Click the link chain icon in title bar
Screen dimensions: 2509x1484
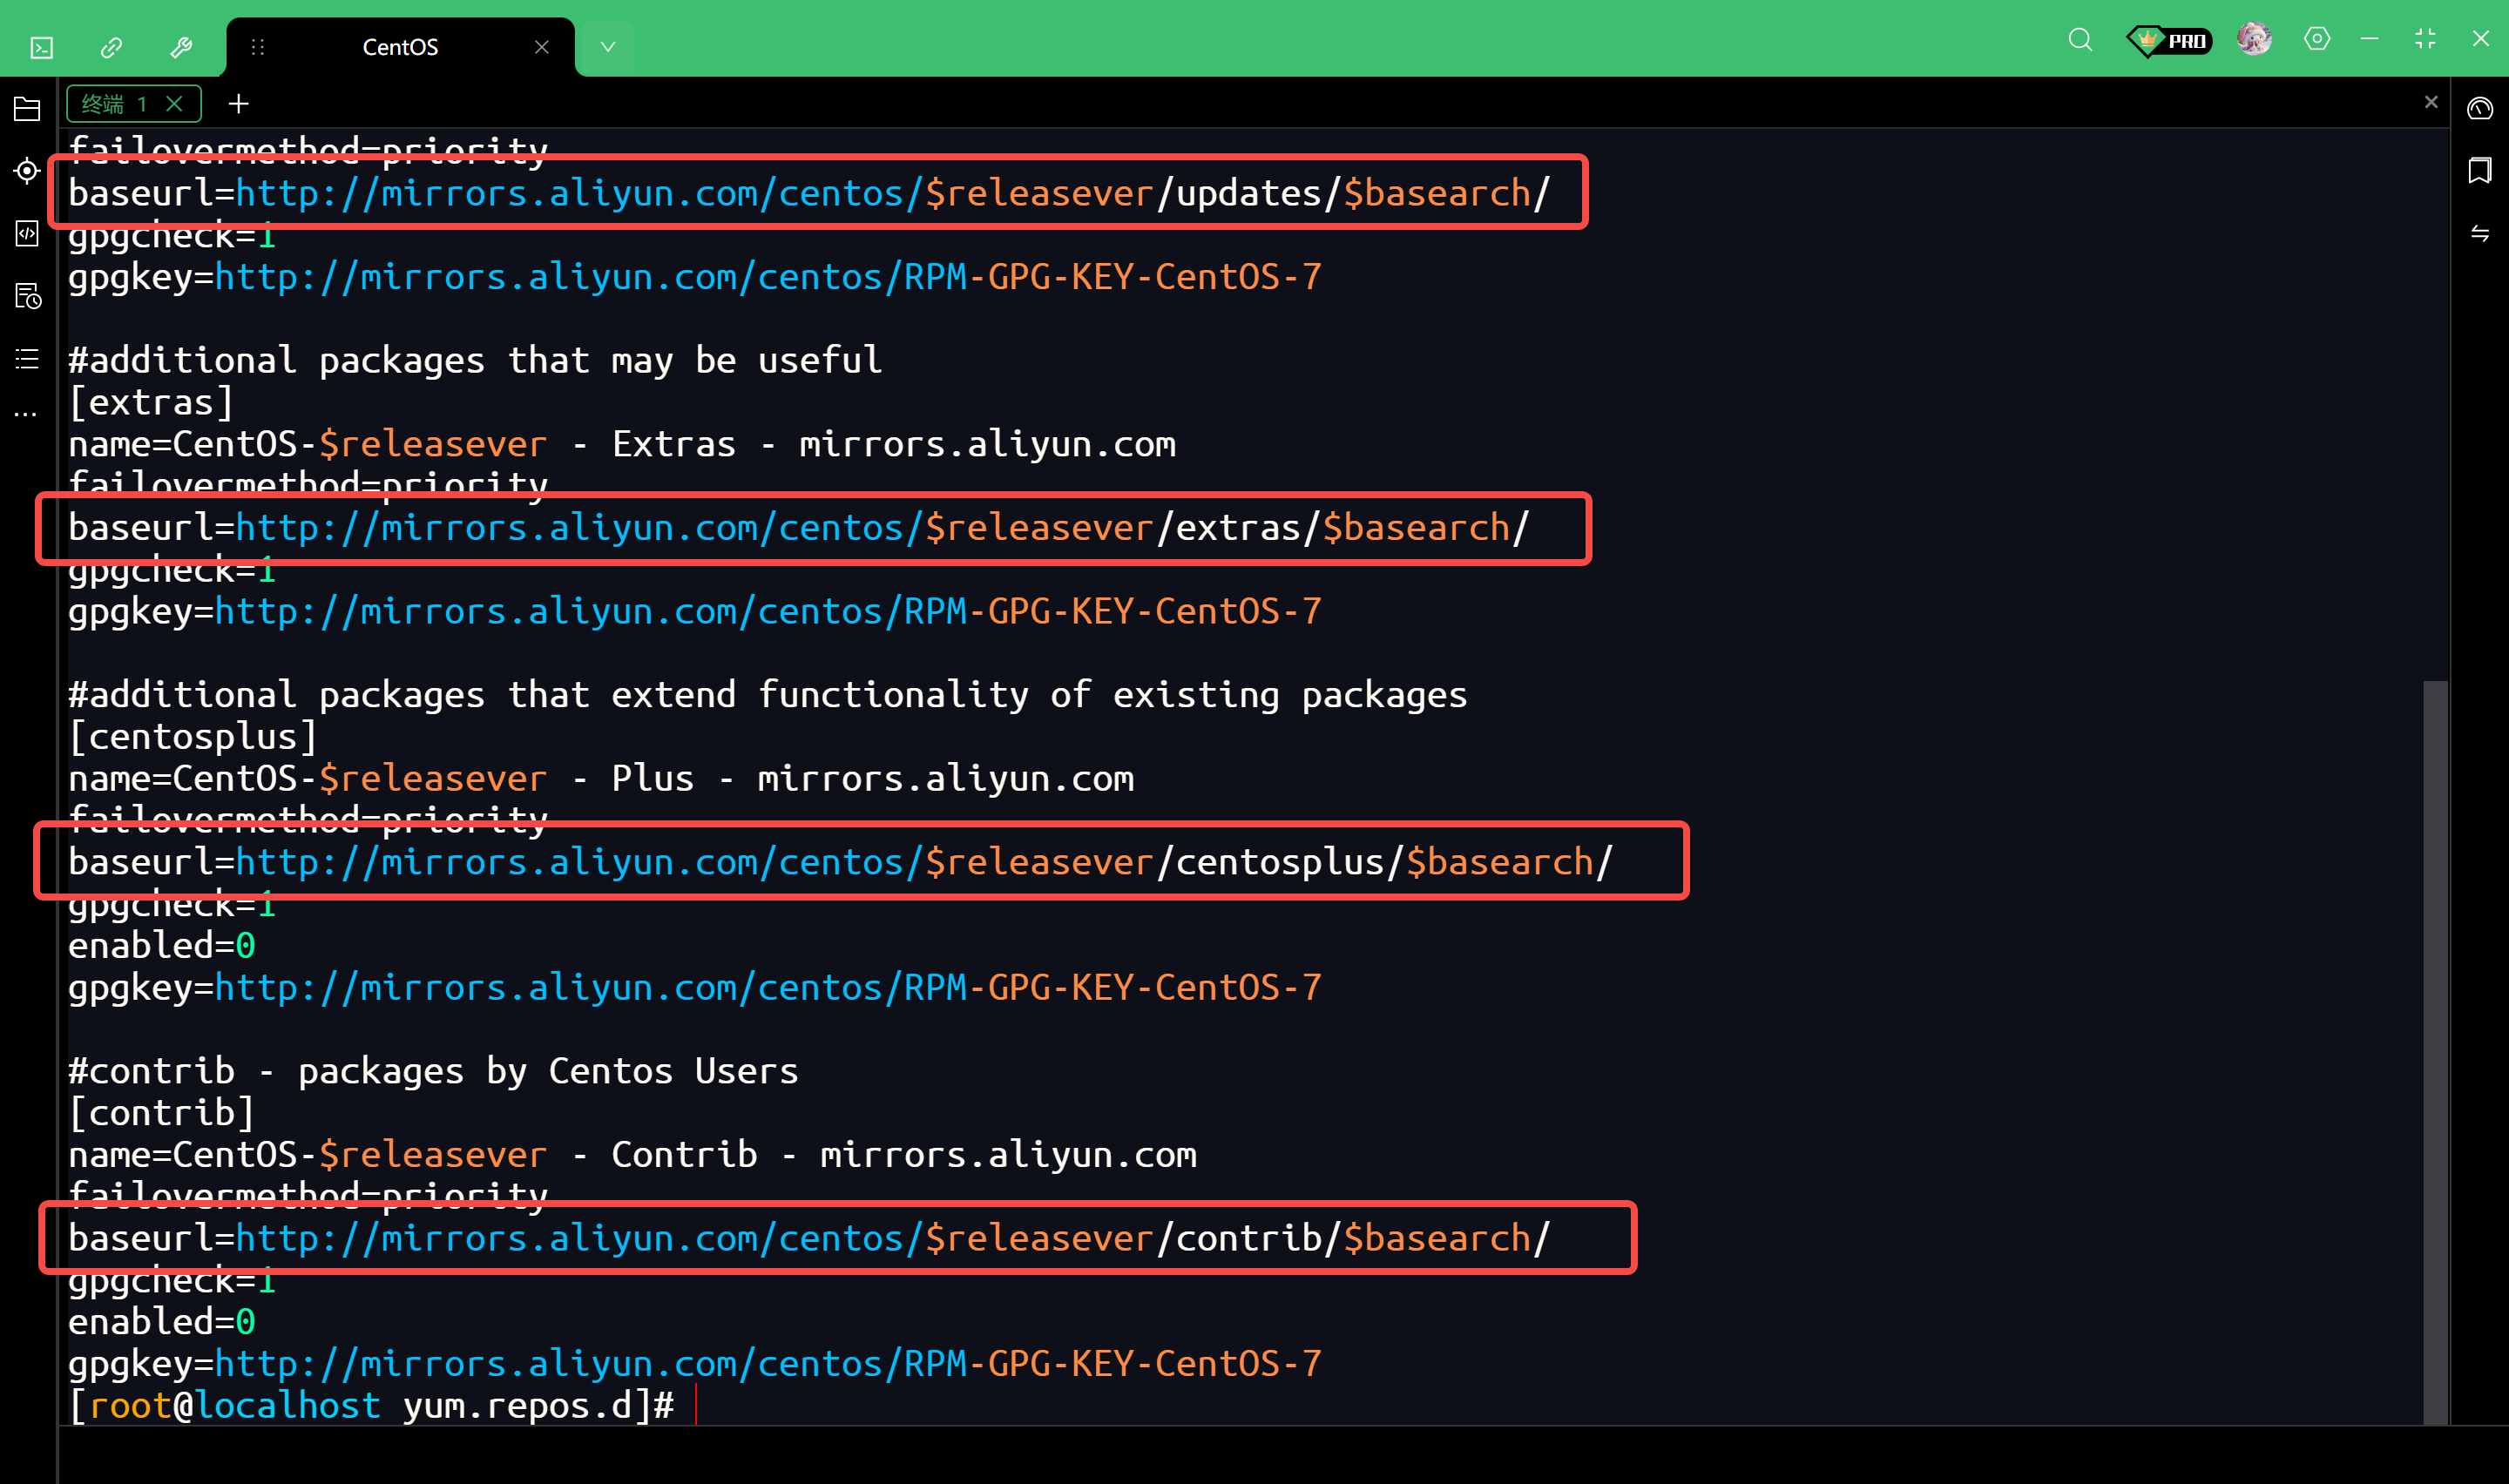(x=111, y=47)
